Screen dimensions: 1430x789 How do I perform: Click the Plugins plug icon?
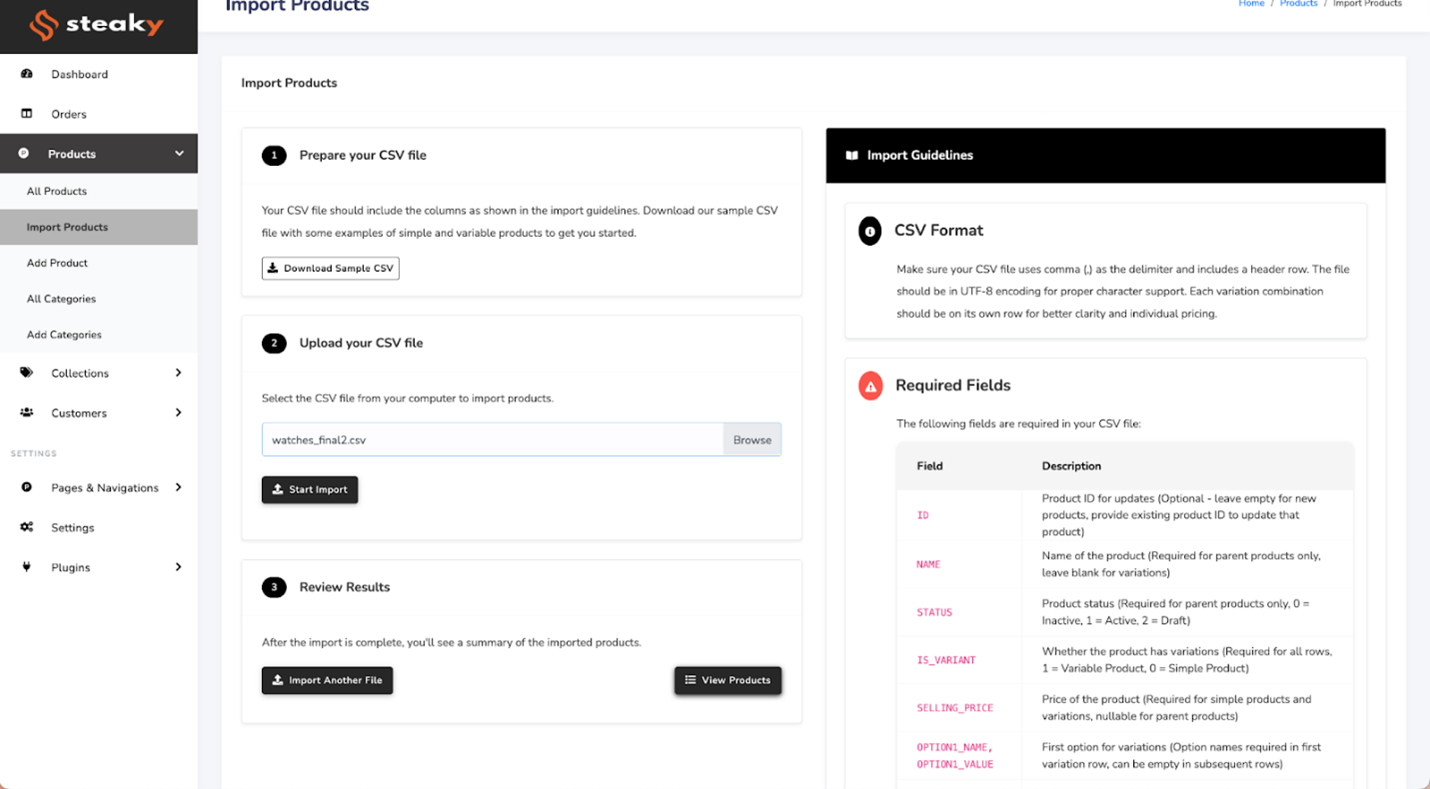coord(27,567)
